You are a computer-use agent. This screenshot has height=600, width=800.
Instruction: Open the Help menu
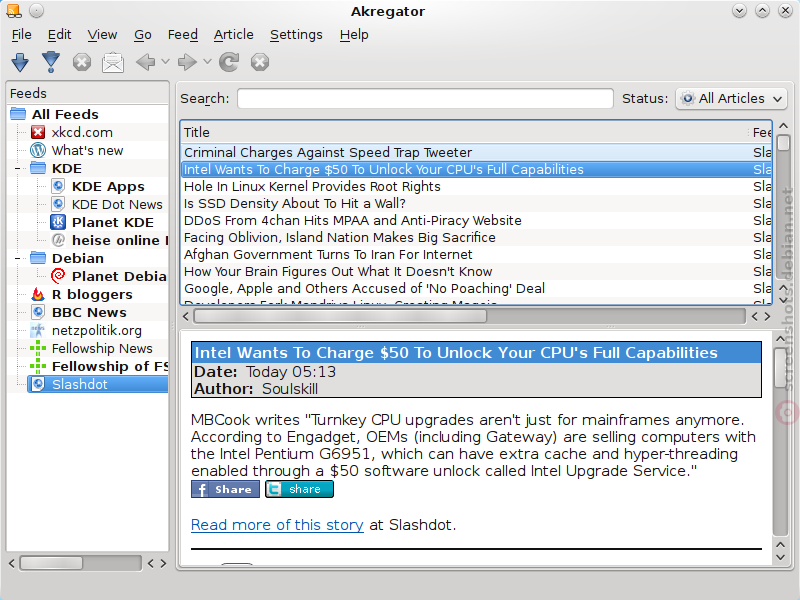(x=354, y=35)
